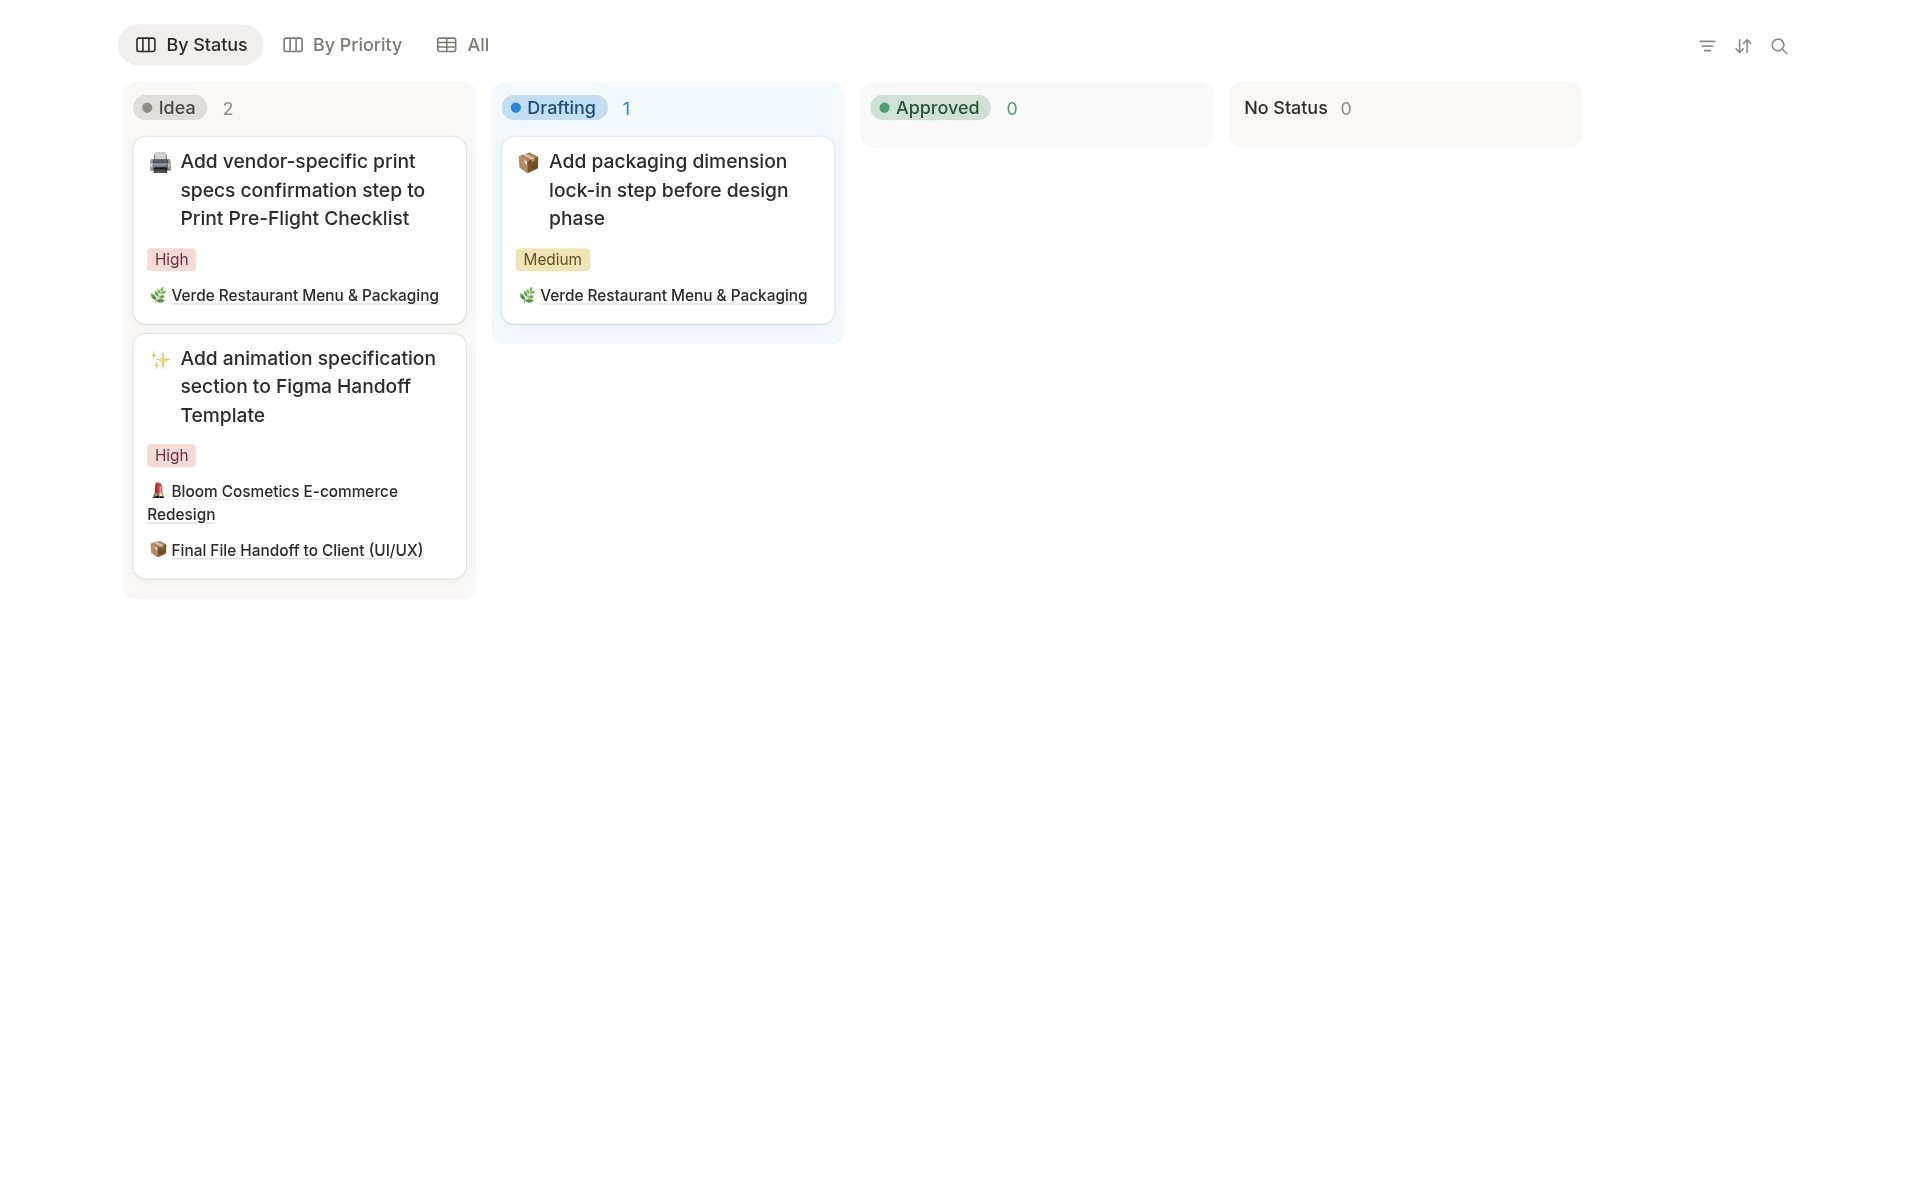Open the Verde Restaurant Menu & Packaging link
Screen dimensions: 1920x1199
(x=304, y=295)
